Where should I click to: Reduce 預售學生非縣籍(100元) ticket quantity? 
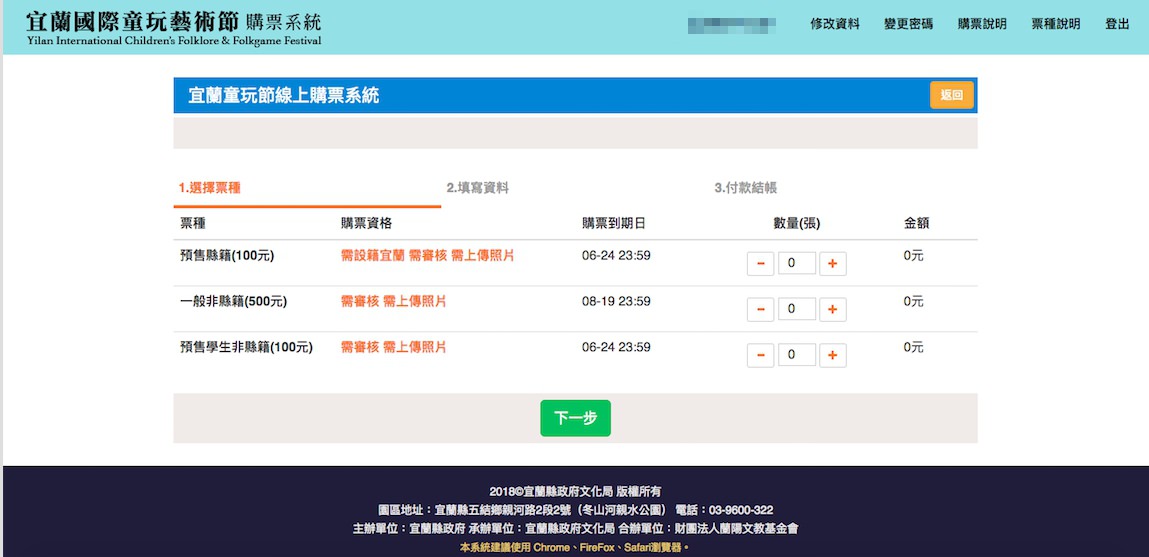tap(760, 355)
